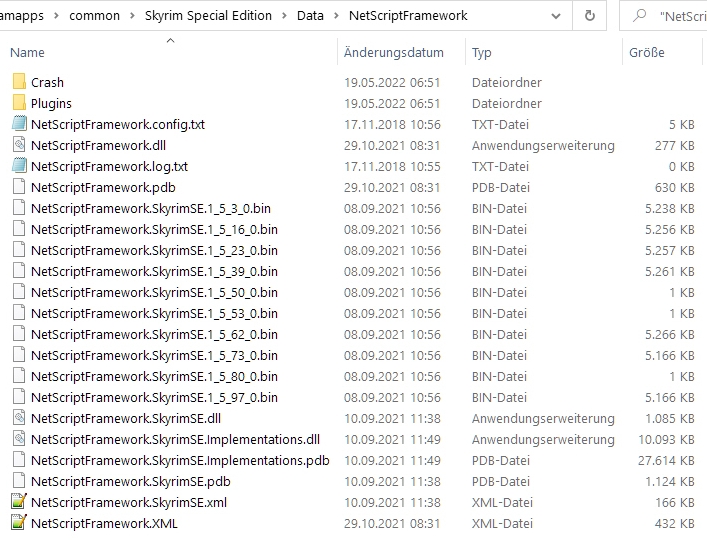Click date '17.11.2018 10:55'
Screen dimensions: 707x540
coord(392,166)
